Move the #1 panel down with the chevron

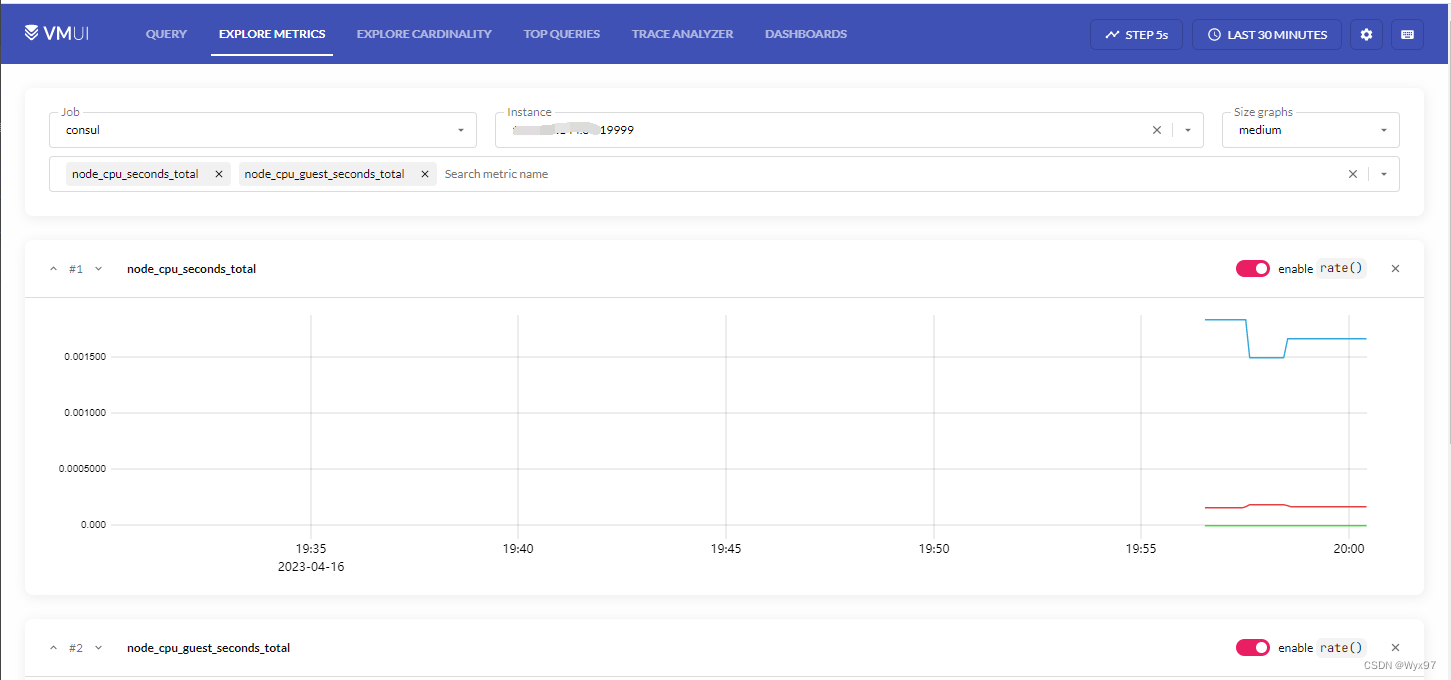pyautogui.click(x=98, y=268)
